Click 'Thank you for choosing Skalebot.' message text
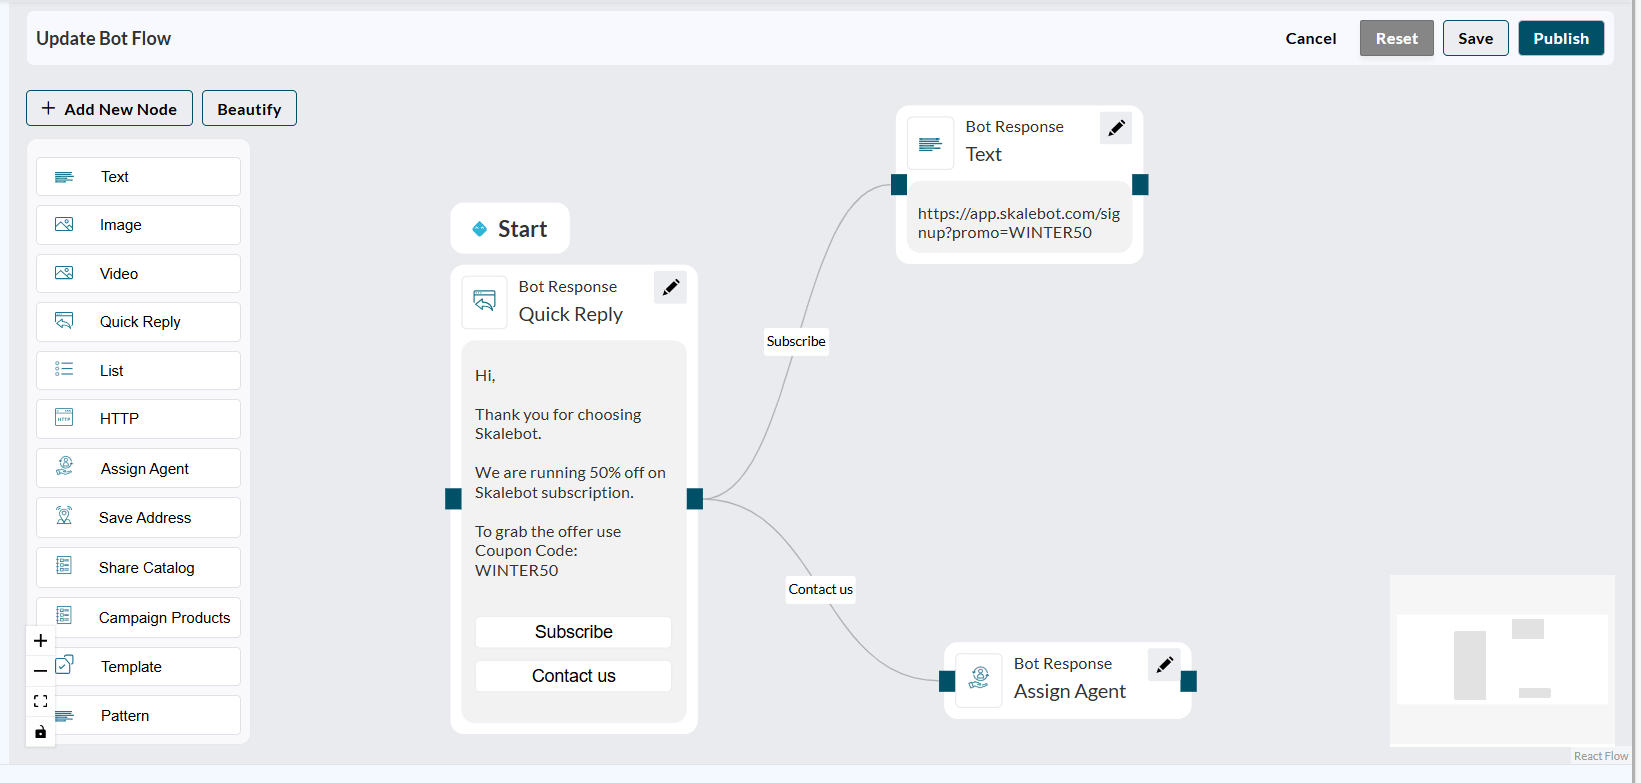Screen dimensions: 1641x783 [x=558, y=424]
